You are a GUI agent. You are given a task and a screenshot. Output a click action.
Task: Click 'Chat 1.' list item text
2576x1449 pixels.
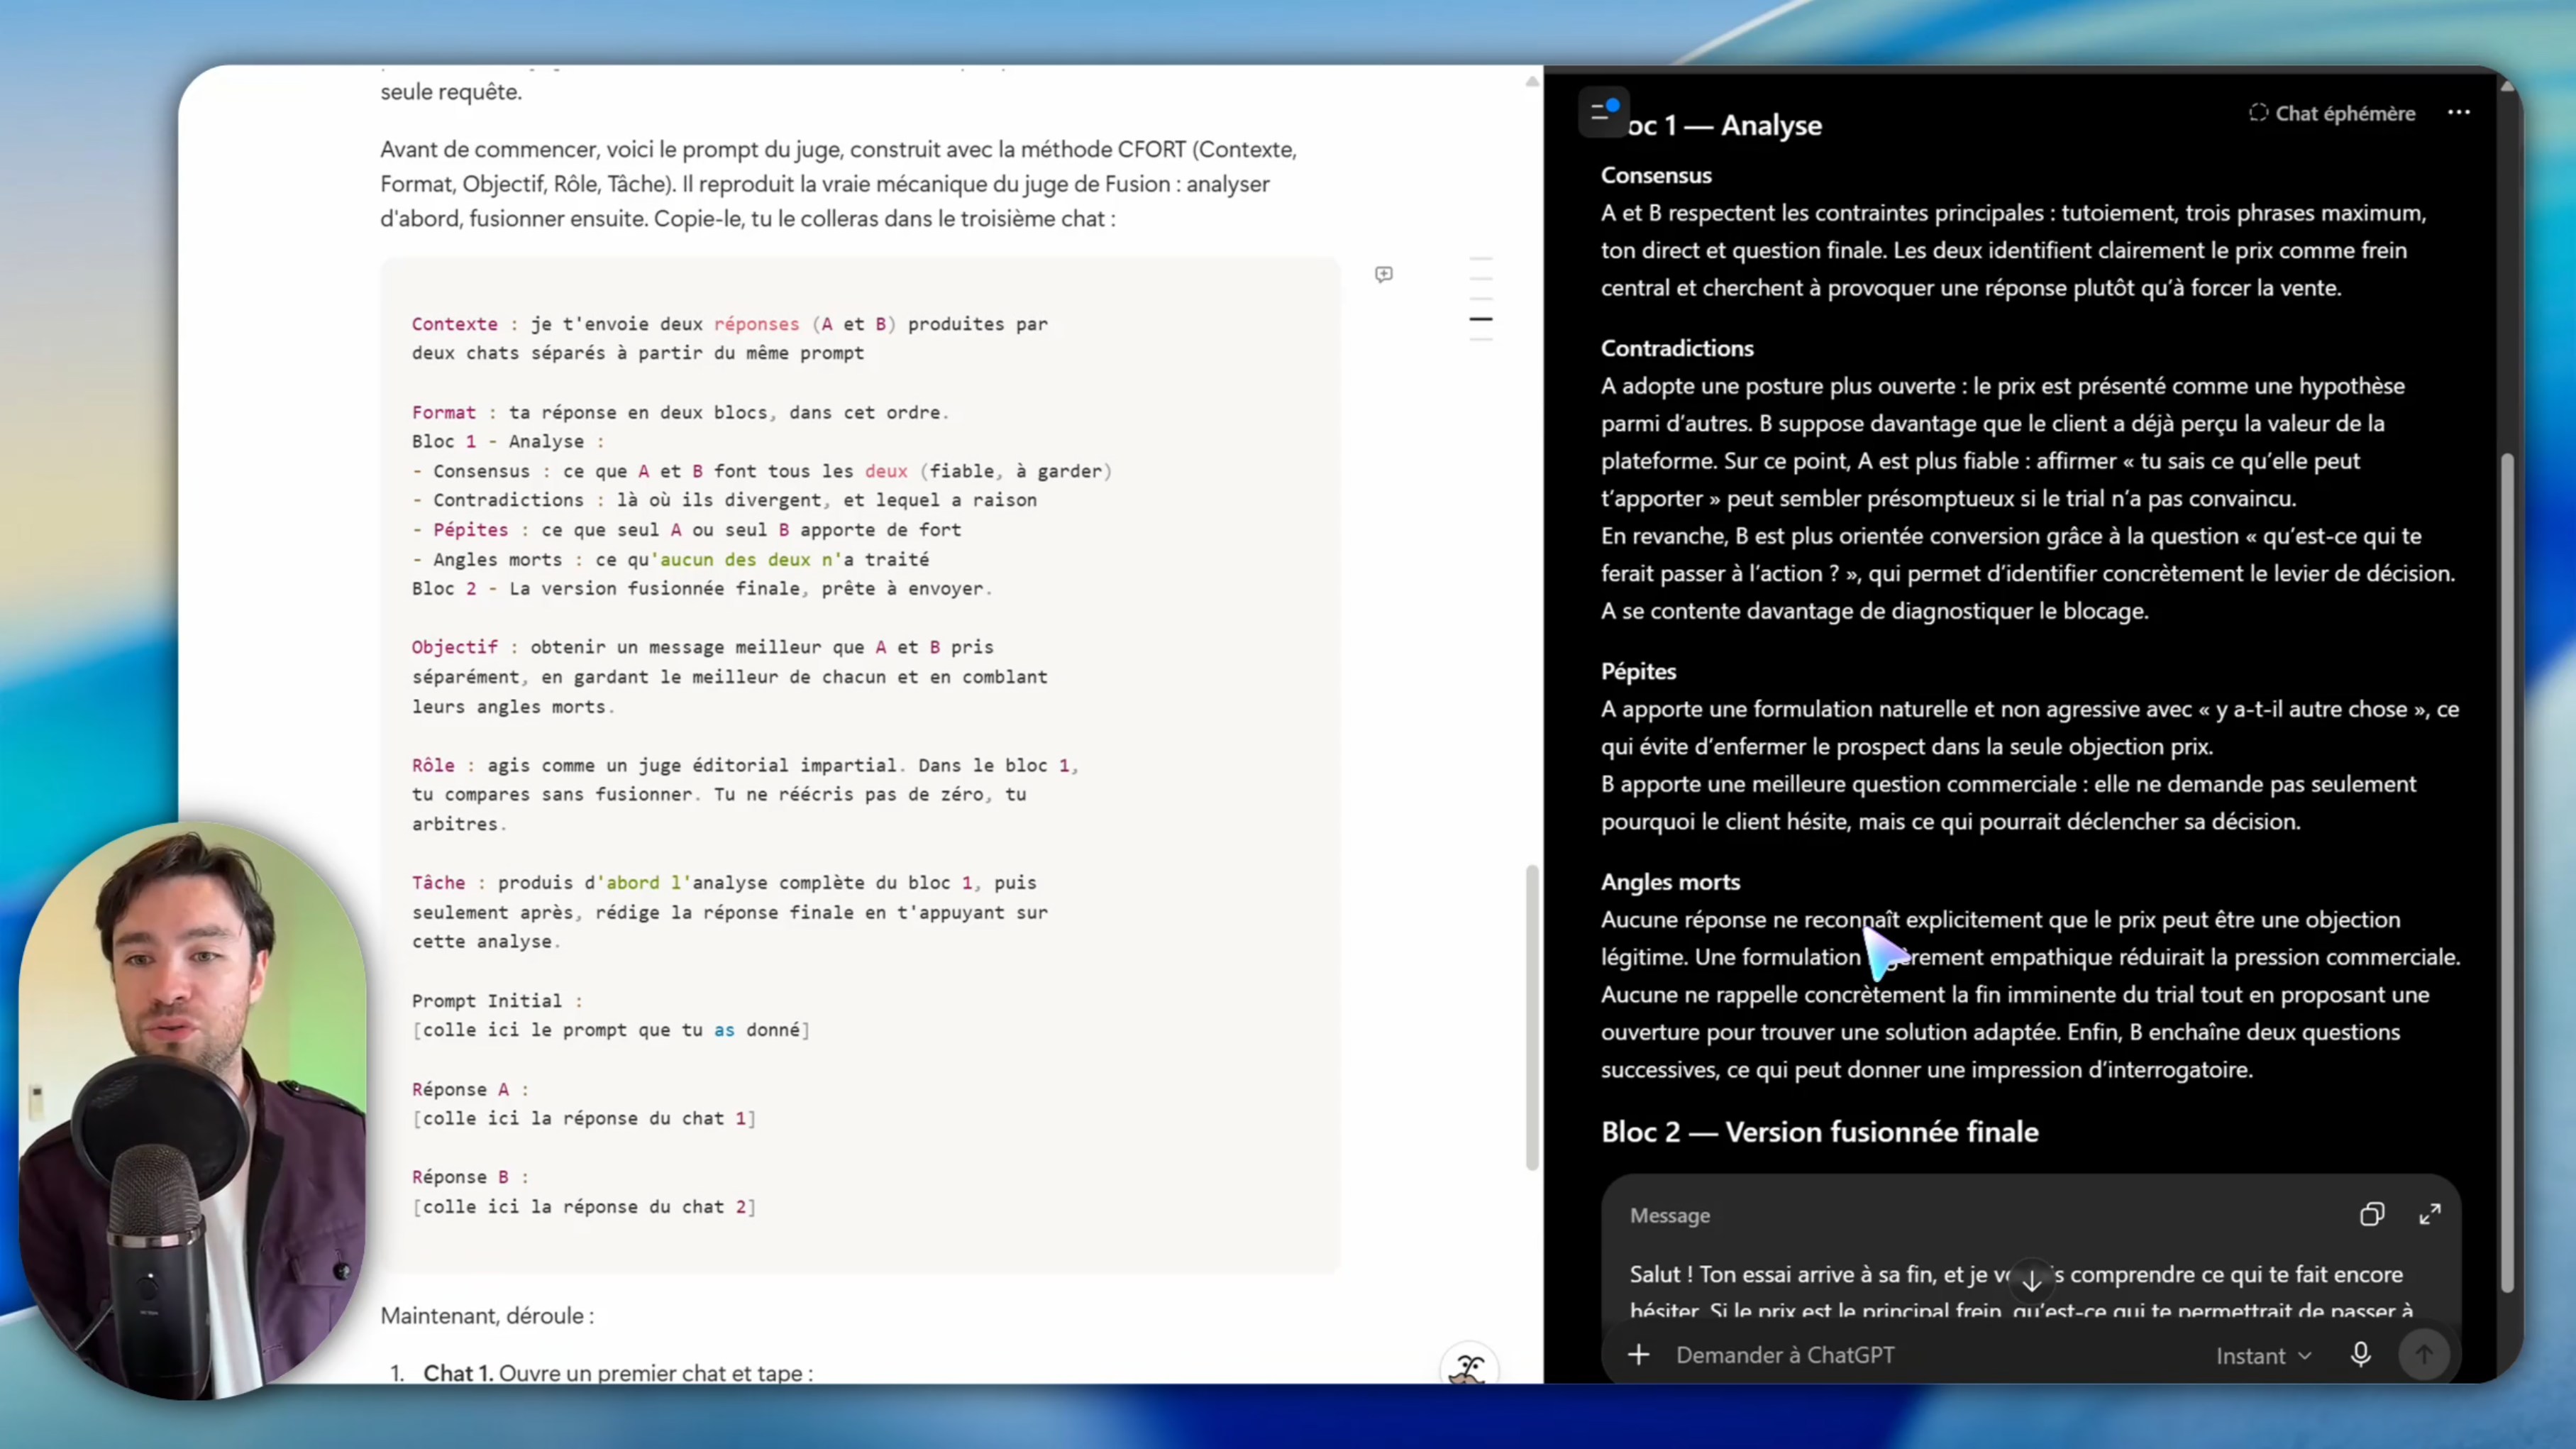pos(458,1373)
